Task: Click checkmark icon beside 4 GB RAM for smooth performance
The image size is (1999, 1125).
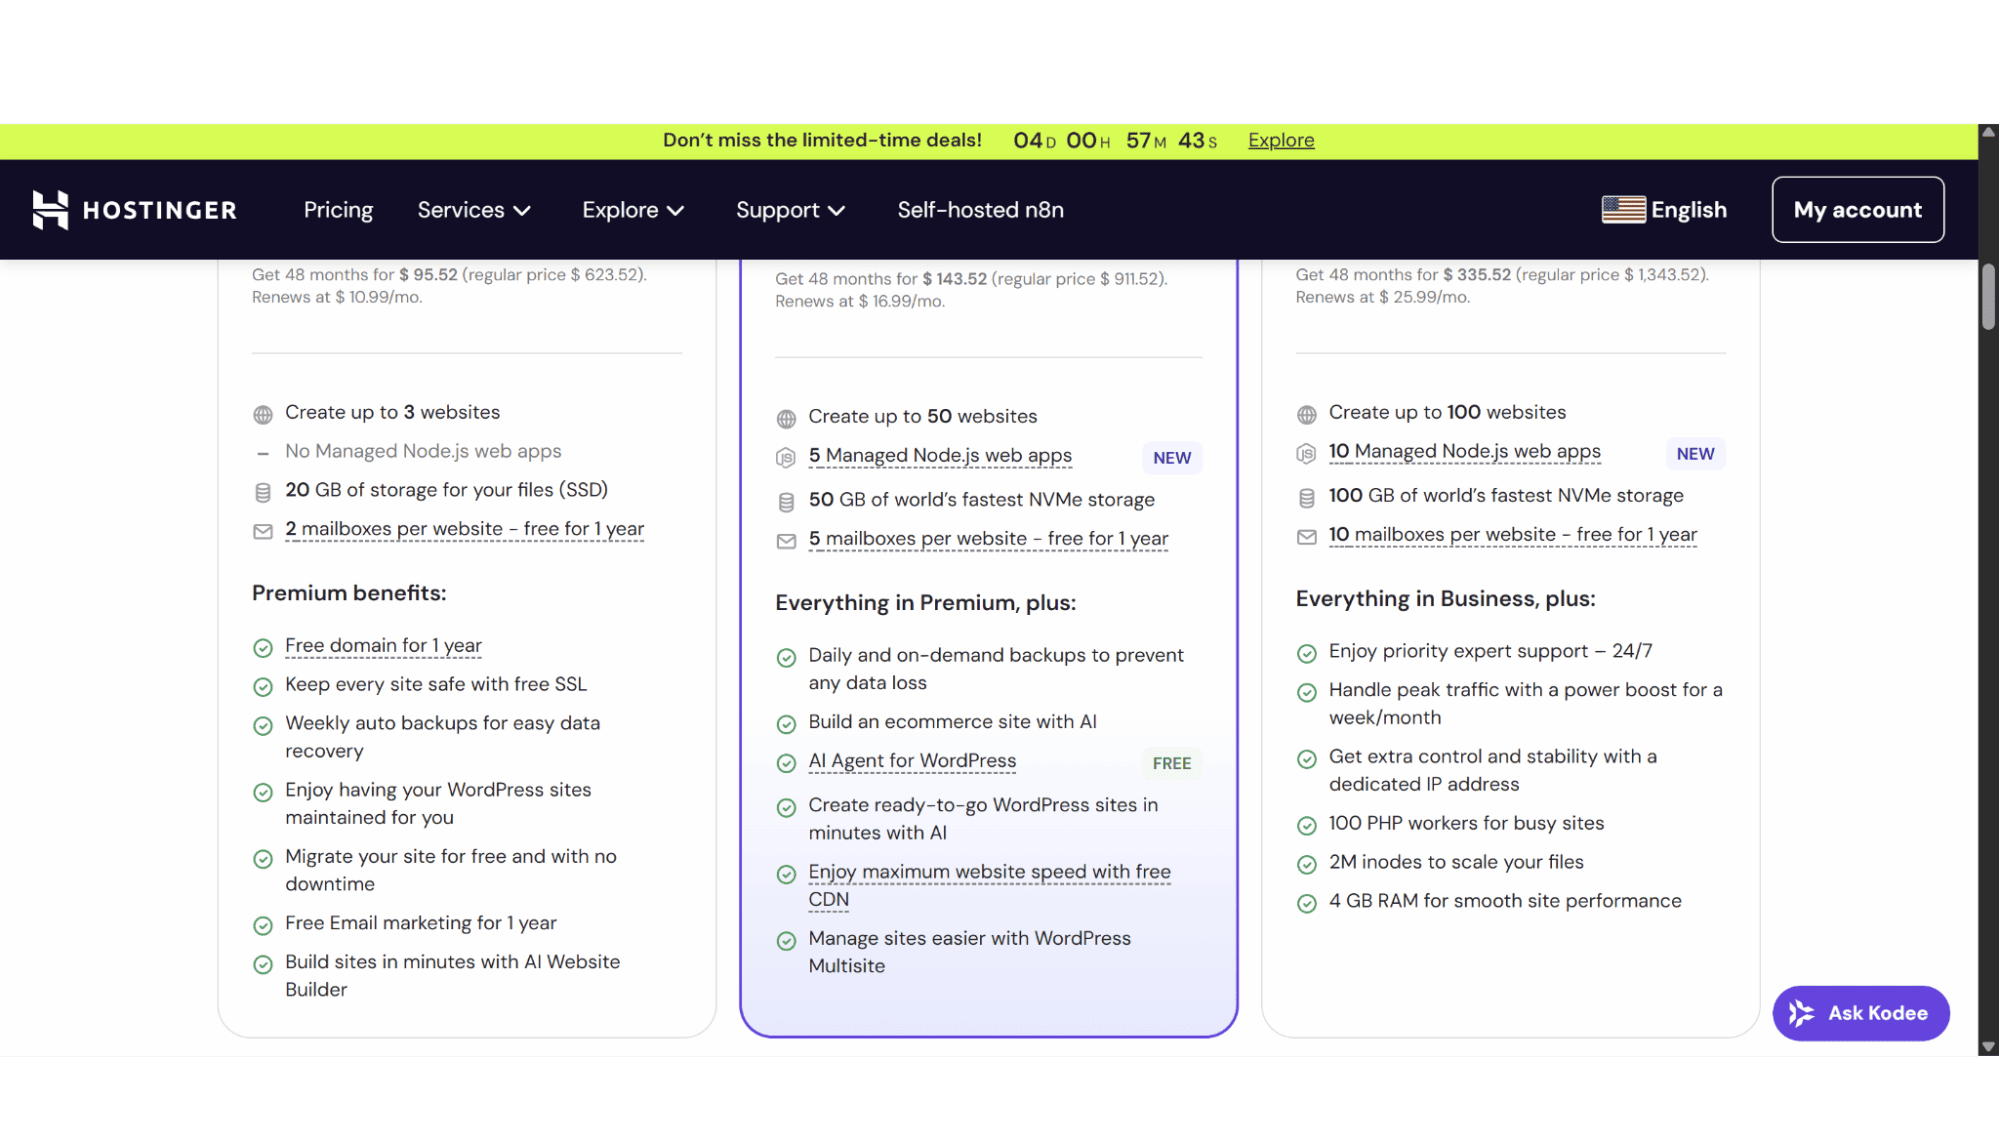Action: click(x=1306, y=904)
